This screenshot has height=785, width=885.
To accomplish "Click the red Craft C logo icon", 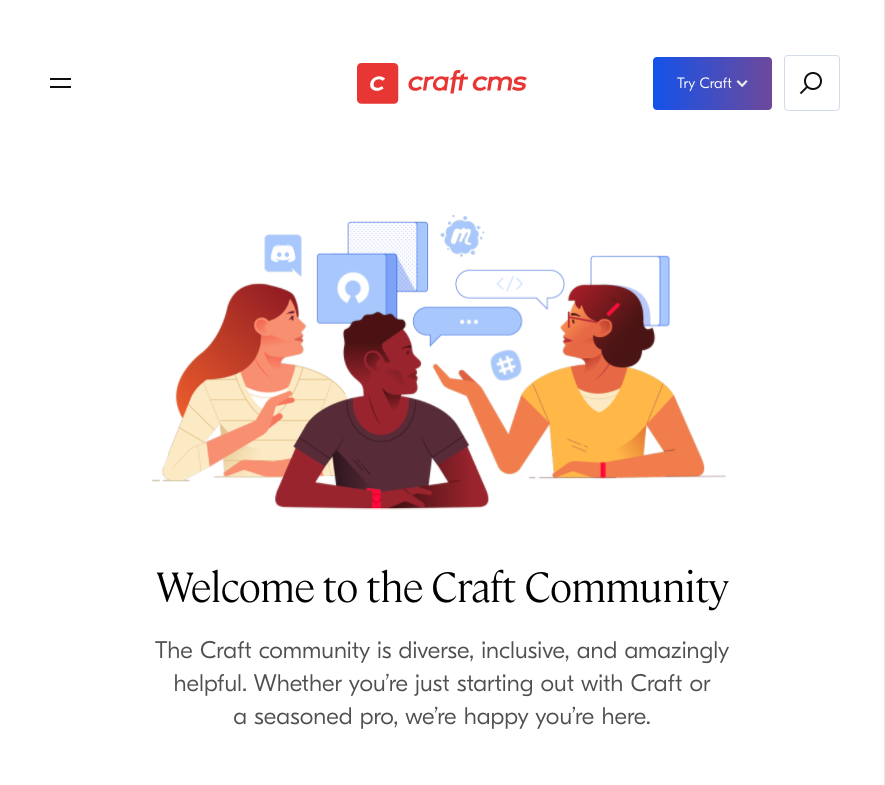I will 377,84.
